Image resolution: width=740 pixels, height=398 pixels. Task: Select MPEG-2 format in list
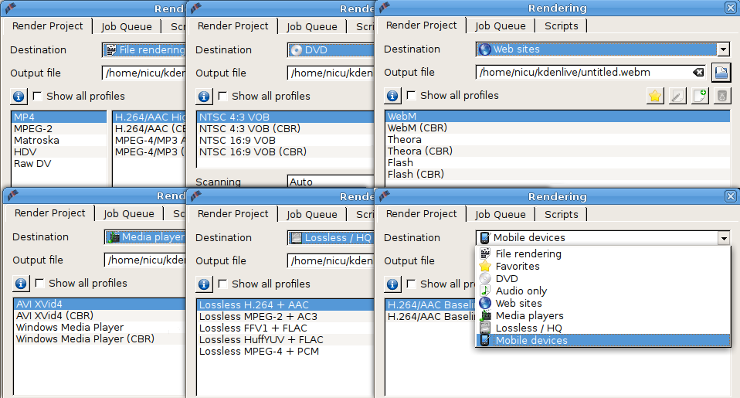[x=59, y=128]
